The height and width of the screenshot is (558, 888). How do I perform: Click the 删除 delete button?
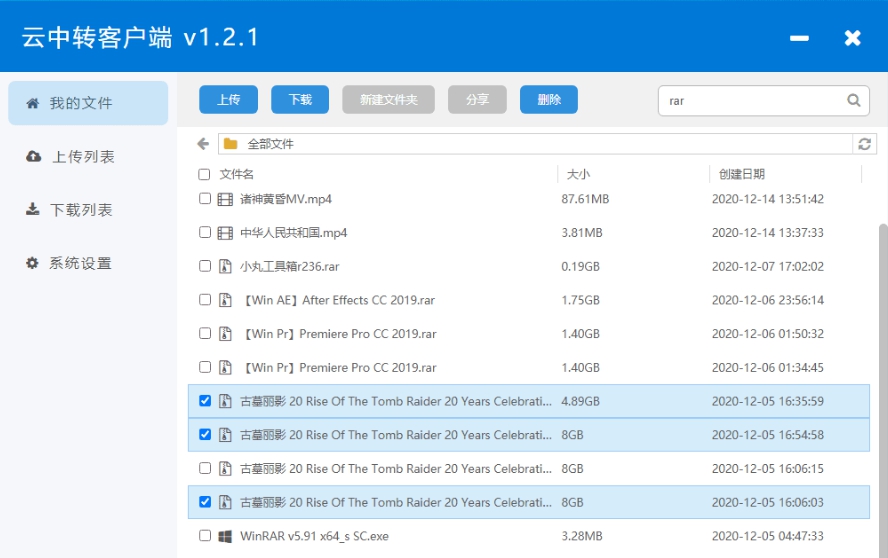point(549,100)
